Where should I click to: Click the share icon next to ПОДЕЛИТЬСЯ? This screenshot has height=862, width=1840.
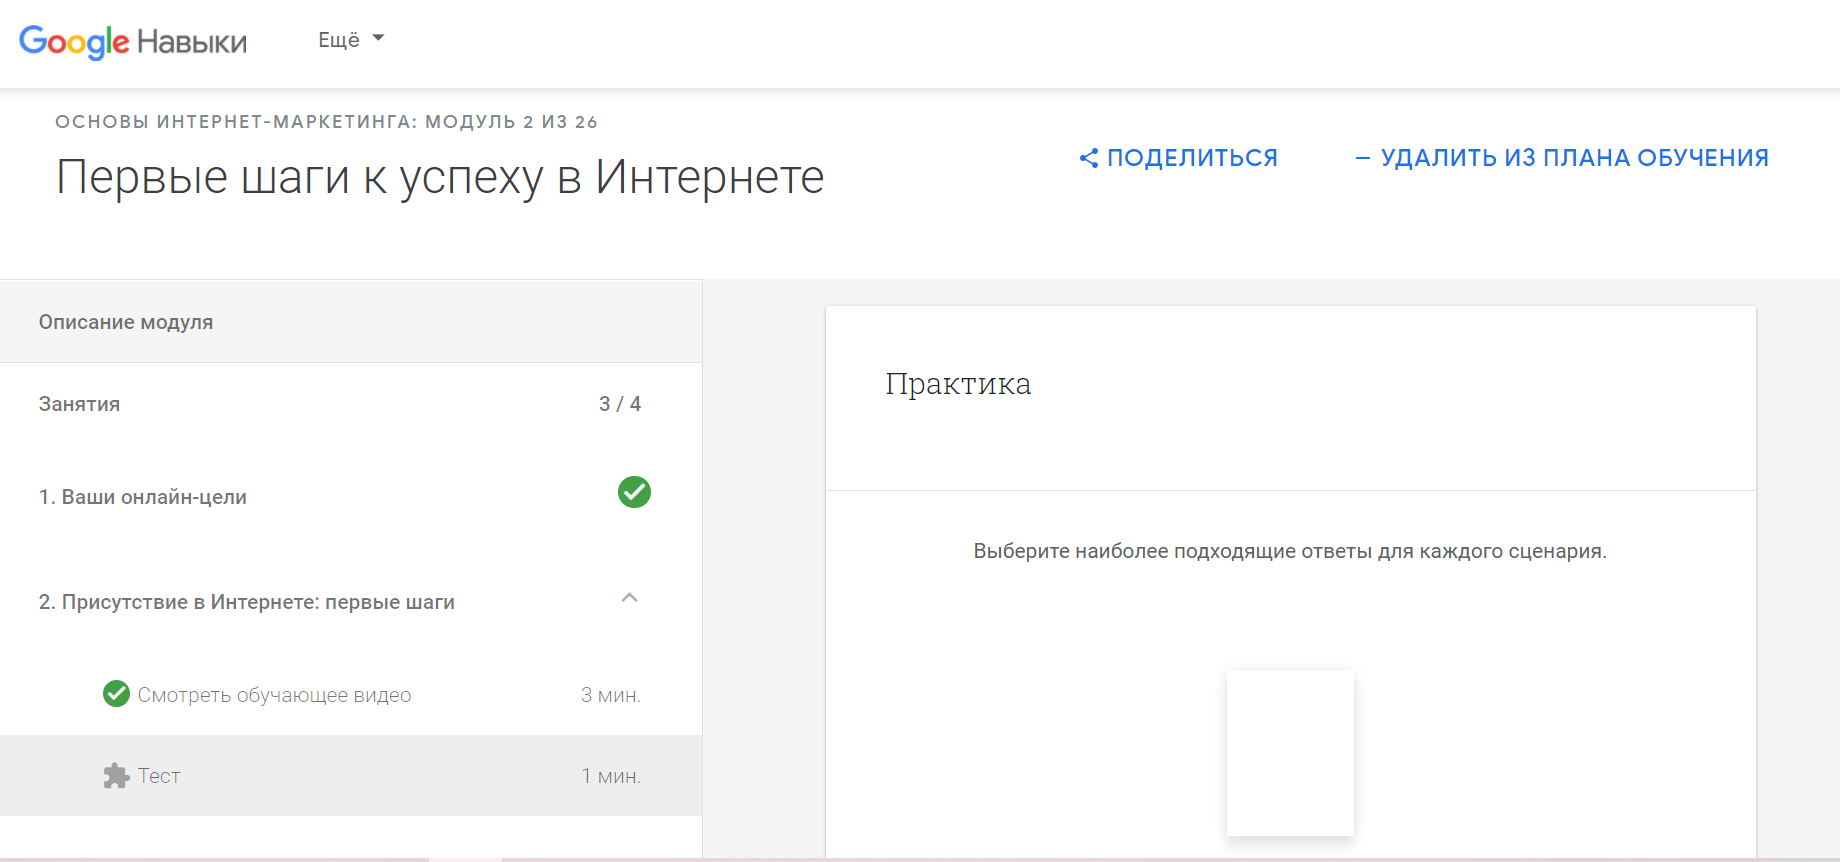coord(1089,158)
